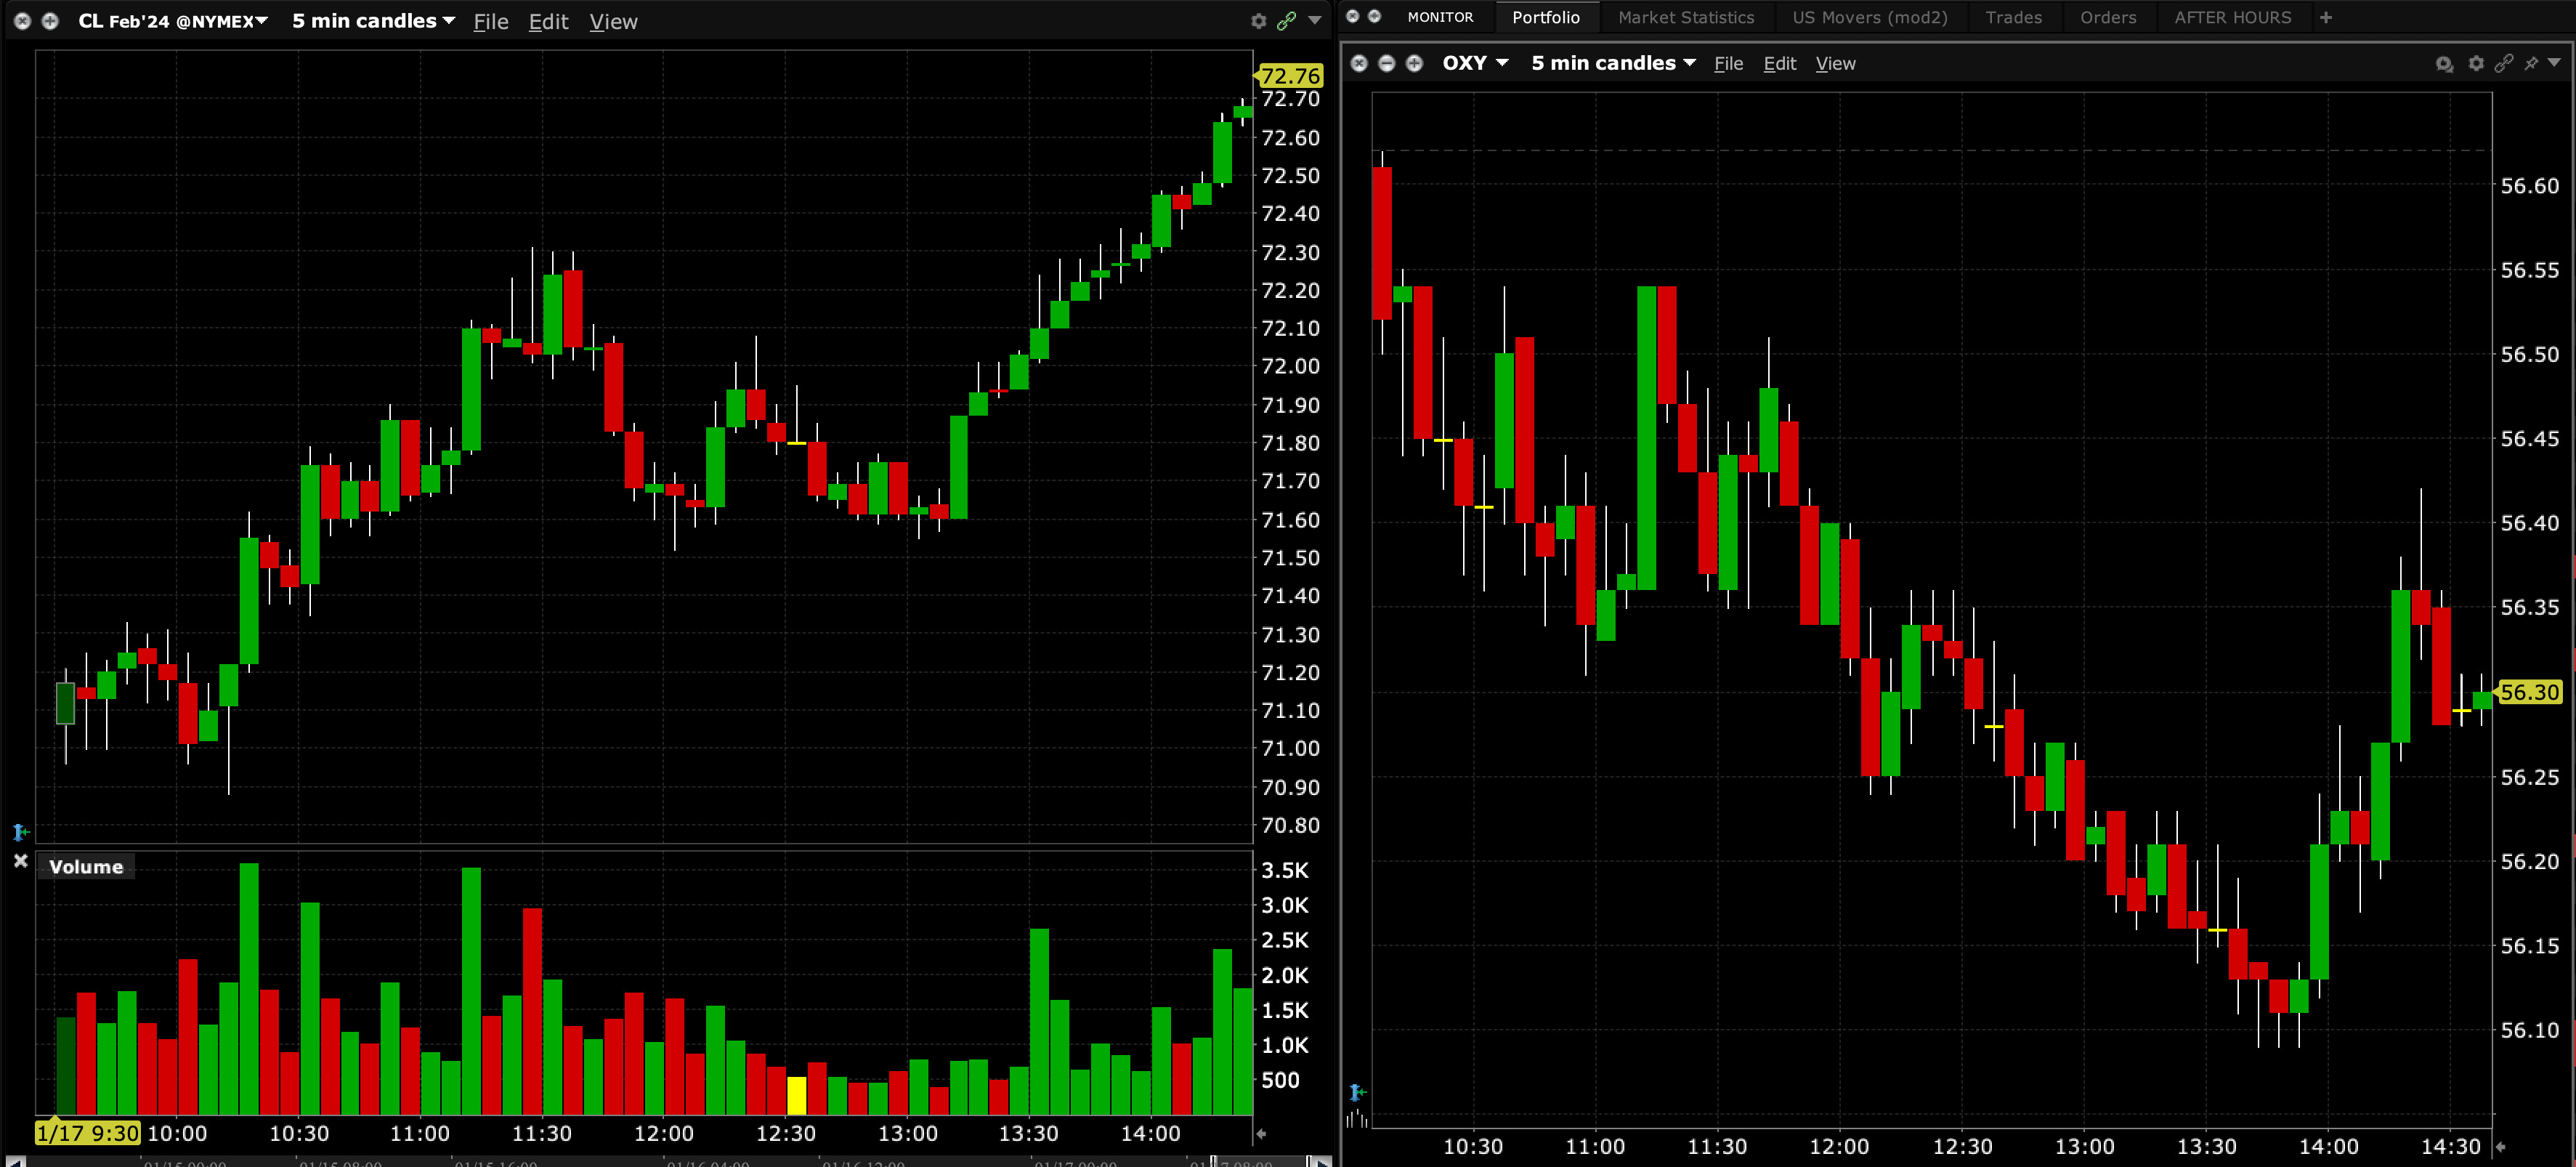This screenshot has height=1167, width=2576.
Task: Open the AFTER HOURS tab
Action: tap(2232, 17)
